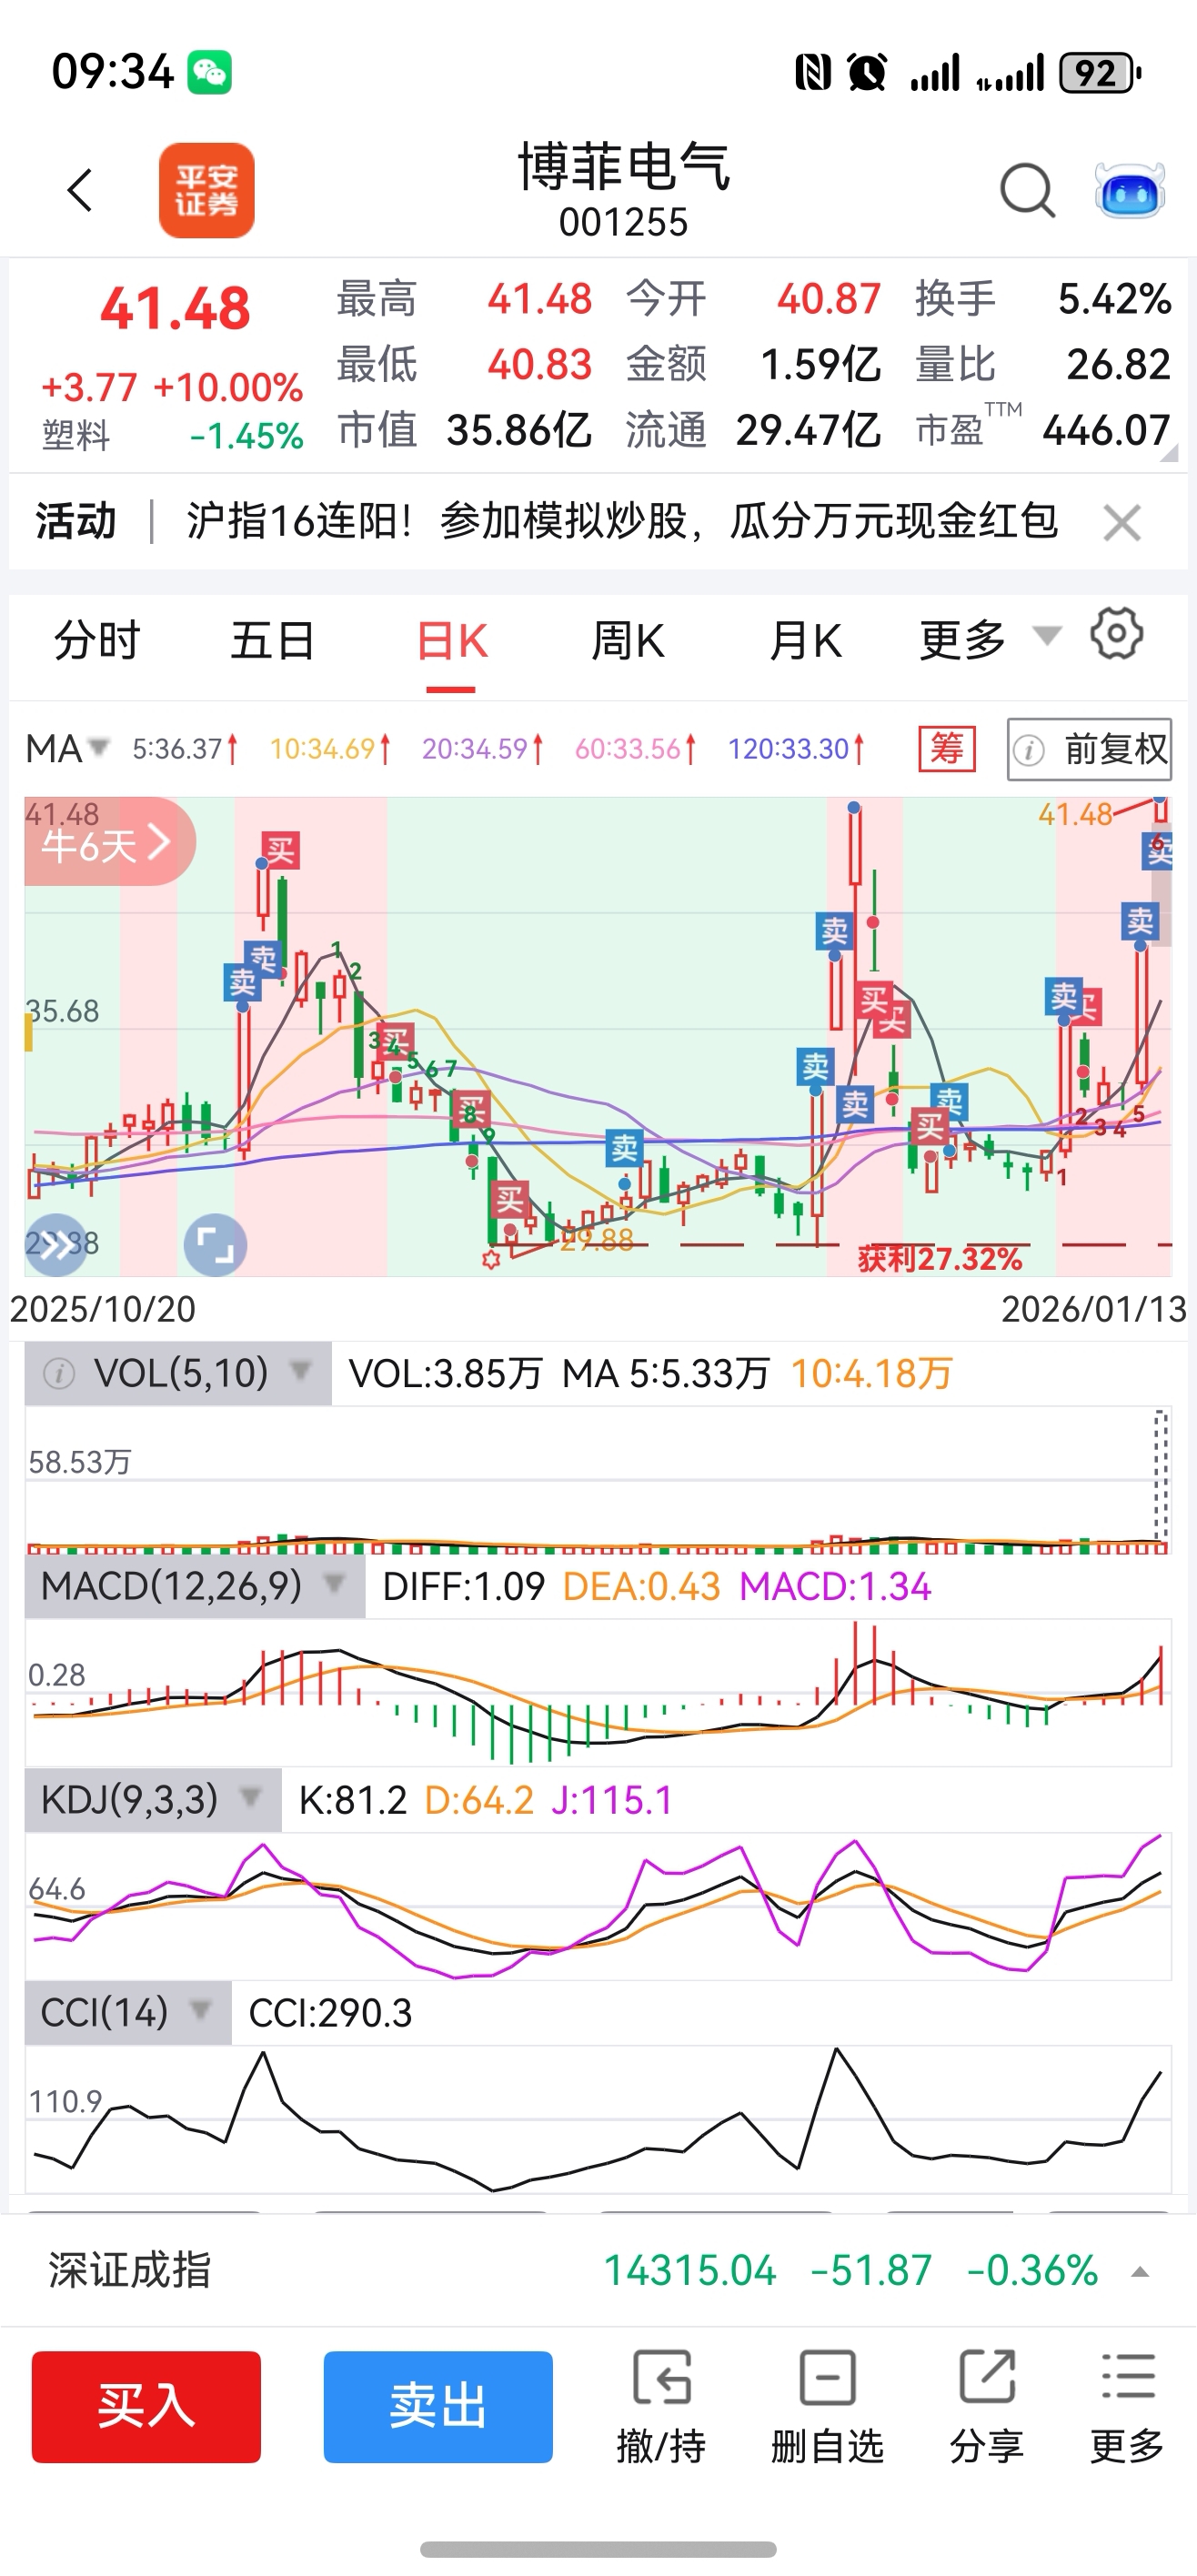Screen dimensions: 1197x2576
Task: Select the 日K tab
Action: (x=452, y=641)
